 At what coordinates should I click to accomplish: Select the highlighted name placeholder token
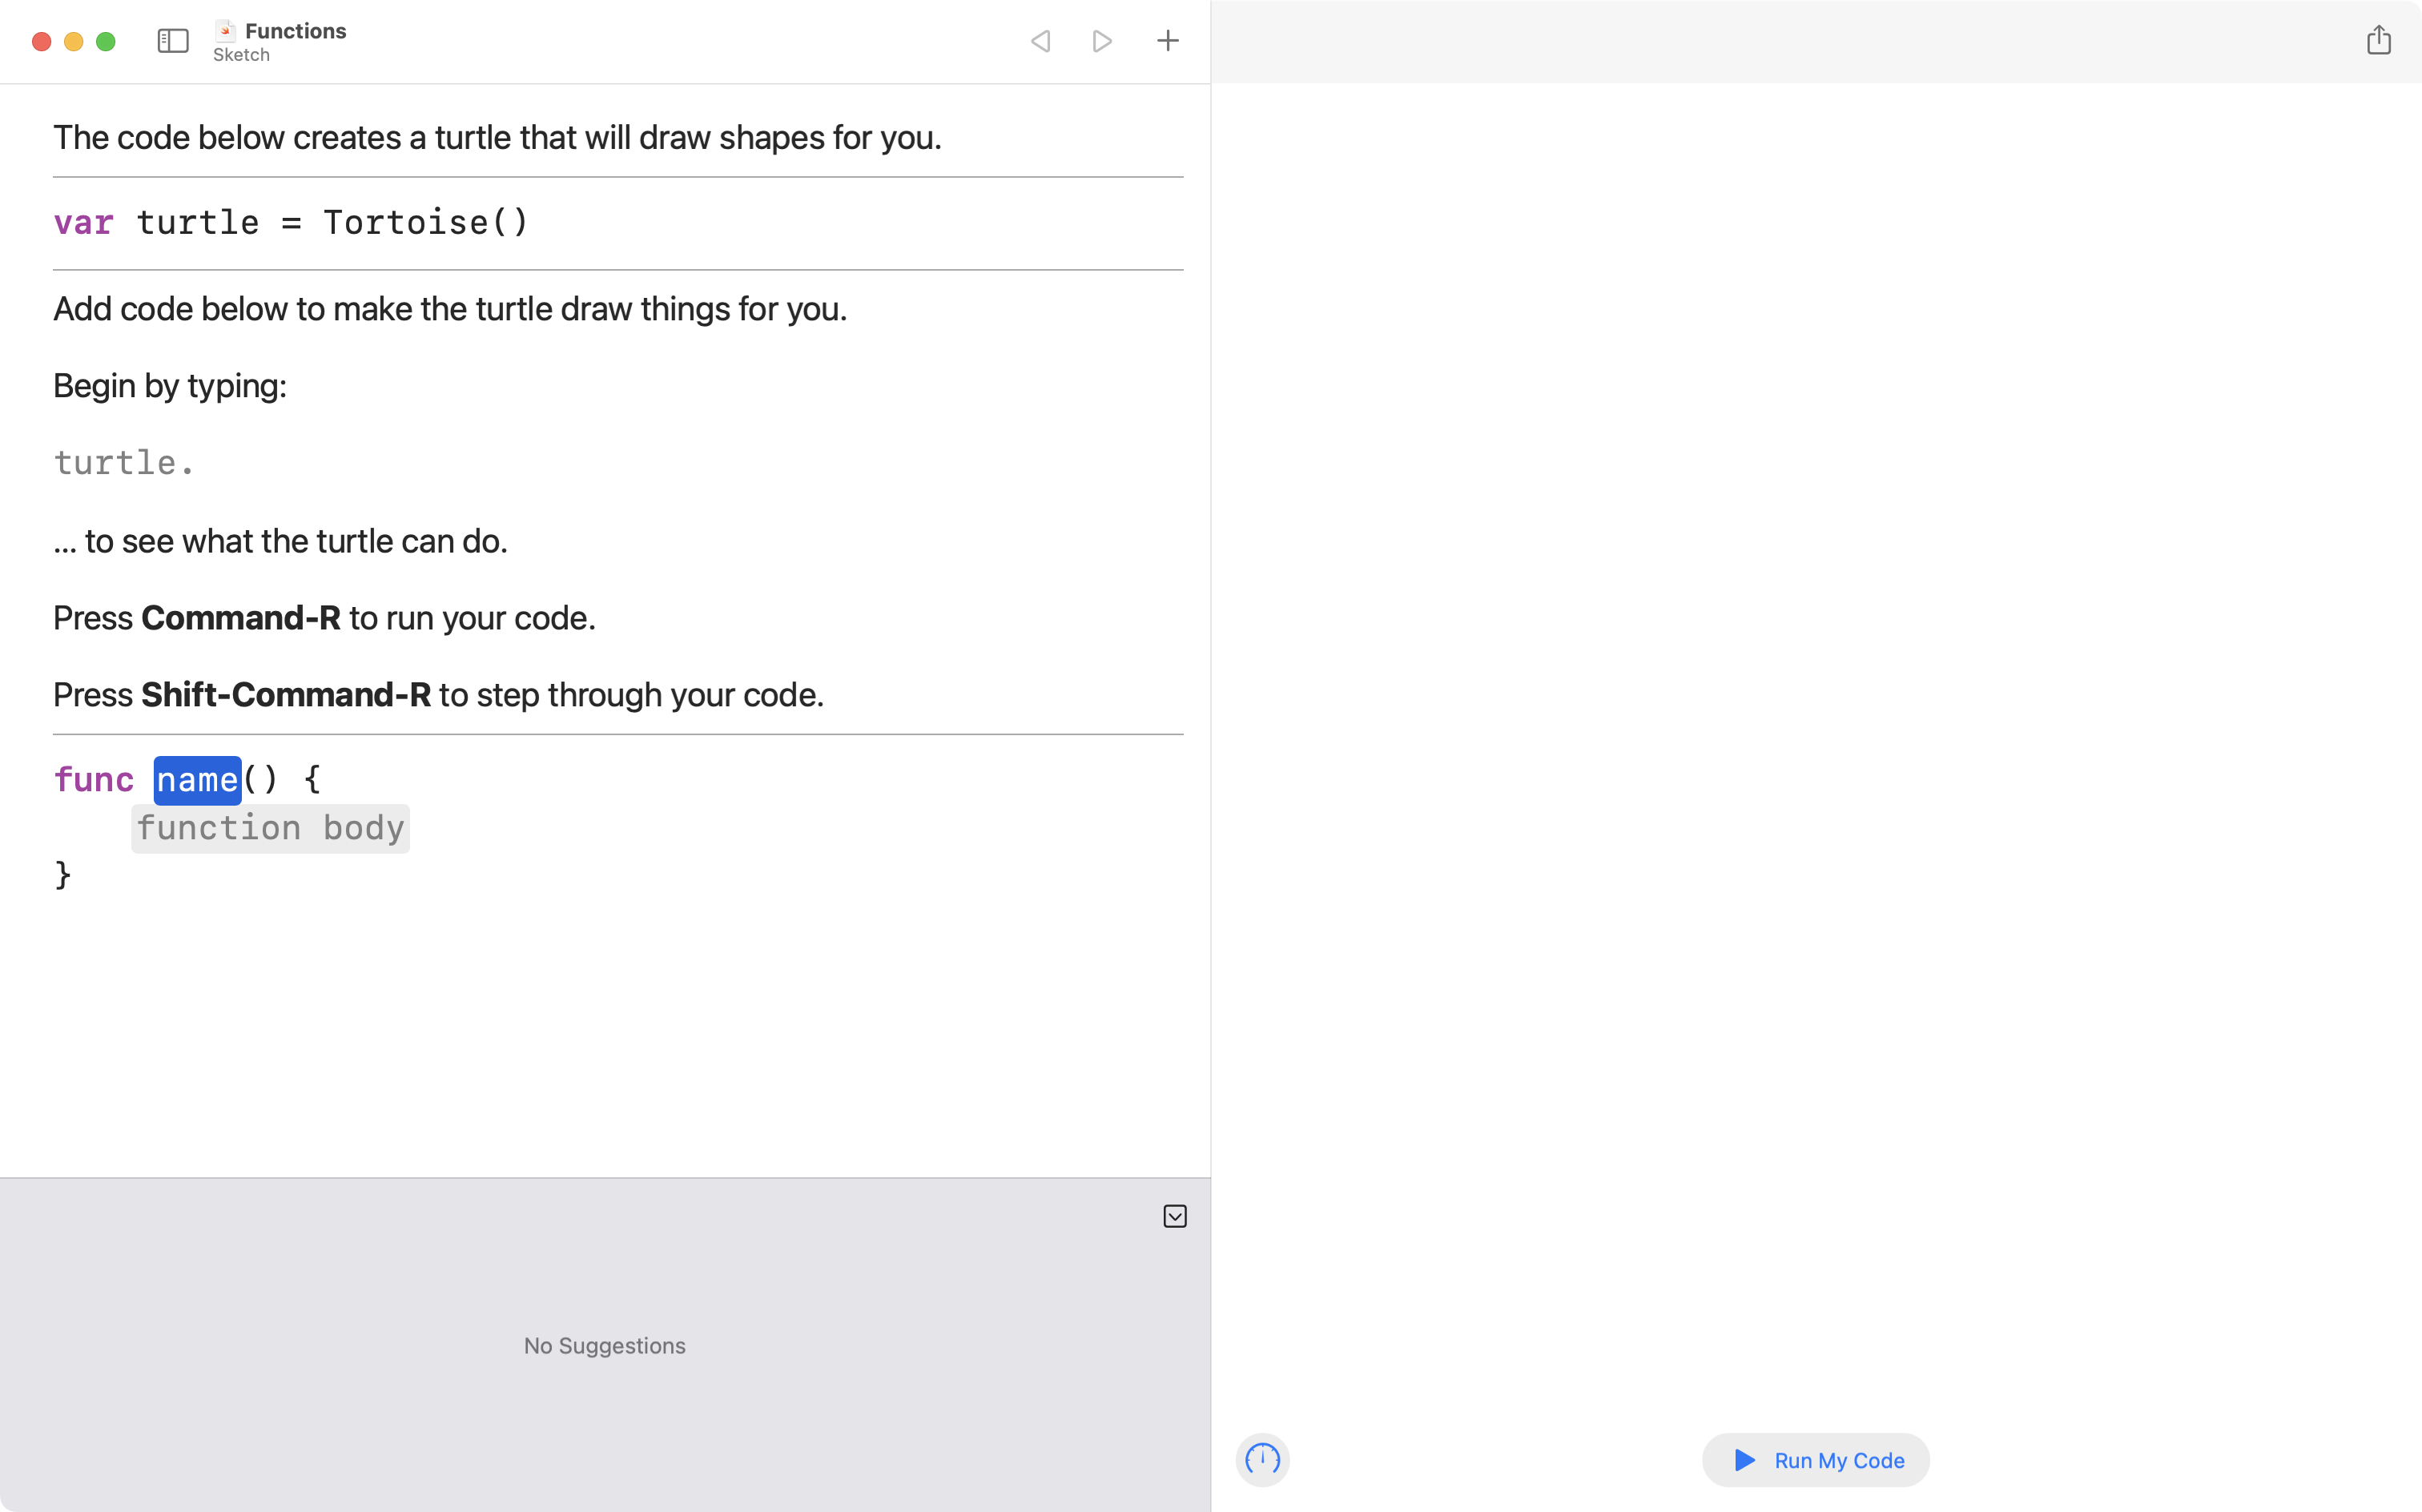click(196, 779)
